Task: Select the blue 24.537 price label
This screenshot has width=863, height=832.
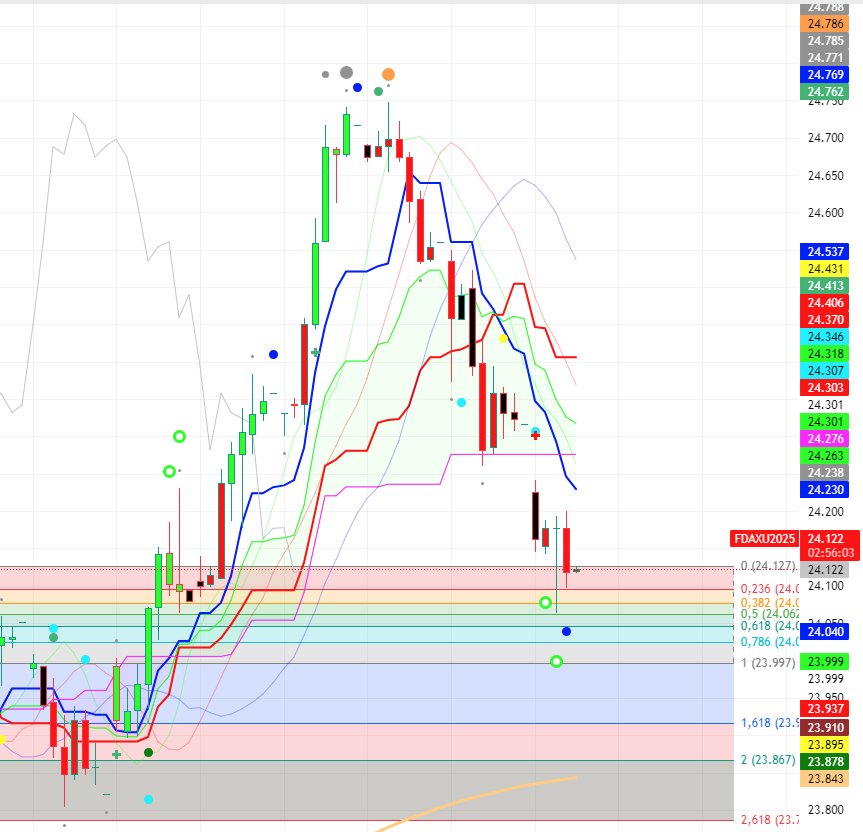Action: (826, 250)
